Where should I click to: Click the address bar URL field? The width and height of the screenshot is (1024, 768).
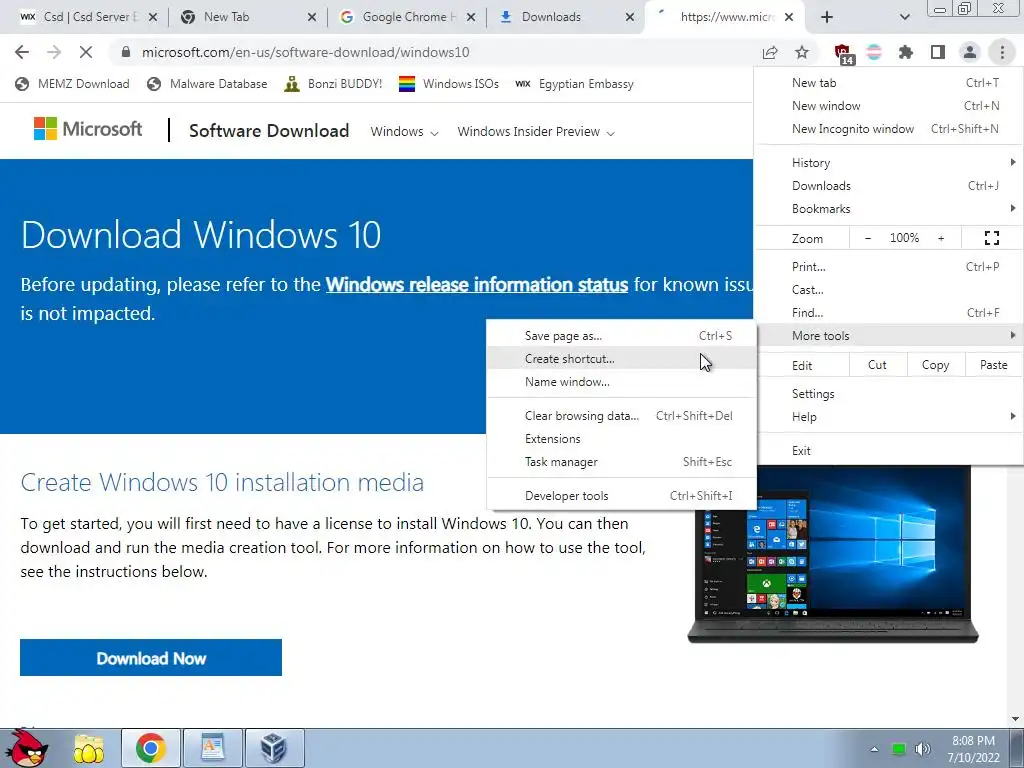click(x=431, y=52)
